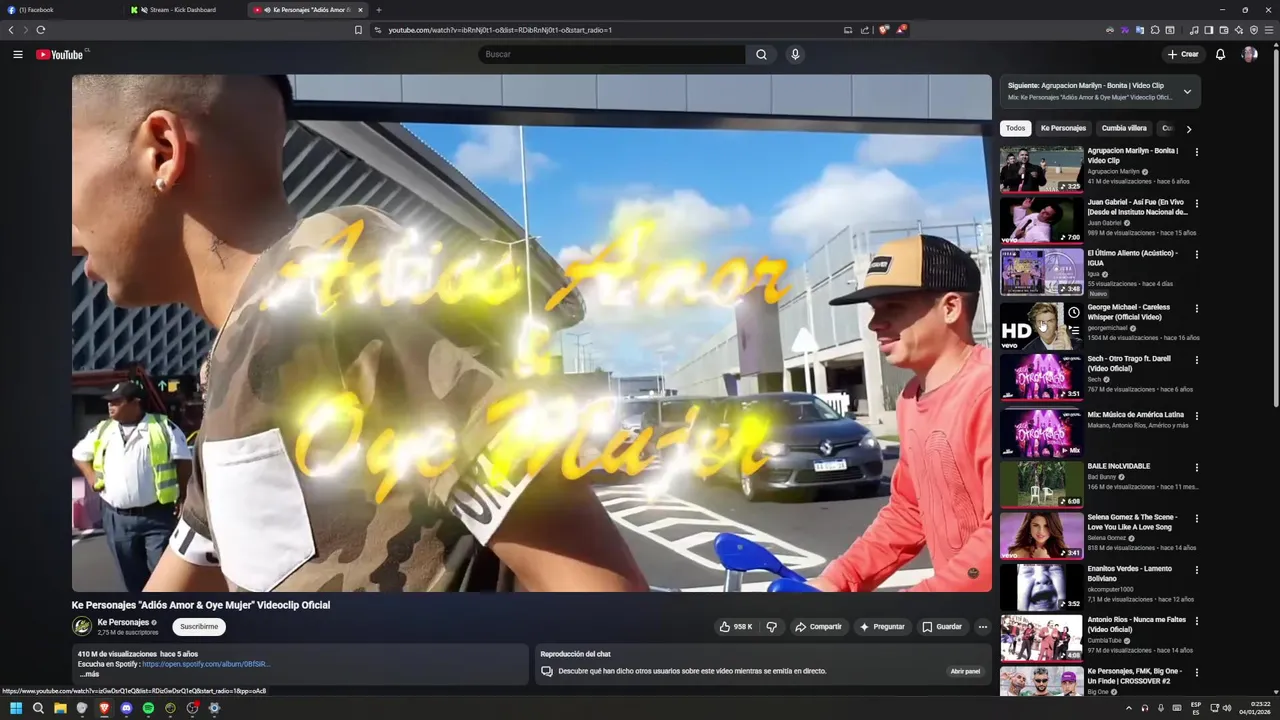Open options for Sech Otro Trago video
The image size is (1280, 720).
click(x=1196, y=360)
